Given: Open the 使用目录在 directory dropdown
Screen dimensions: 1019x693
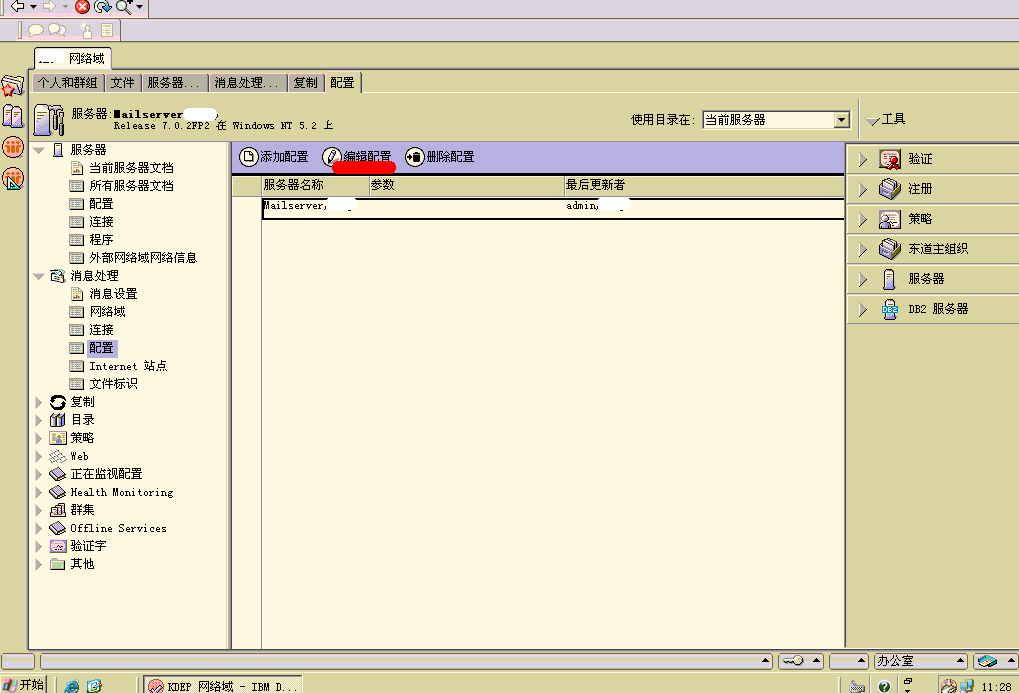Looking at the screenshot, I should coord(841,120).
